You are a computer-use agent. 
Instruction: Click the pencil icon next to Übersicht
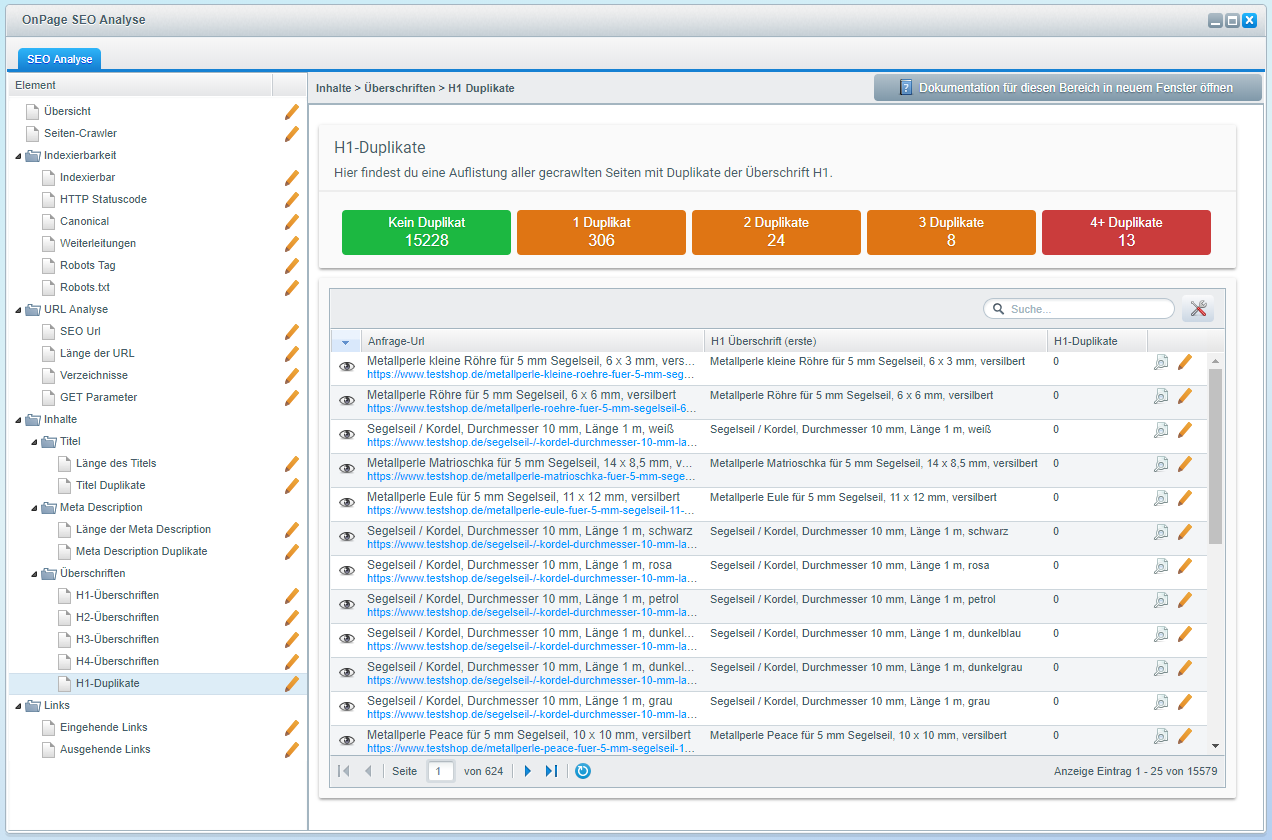pyautogui.click(x=292, y=111)
